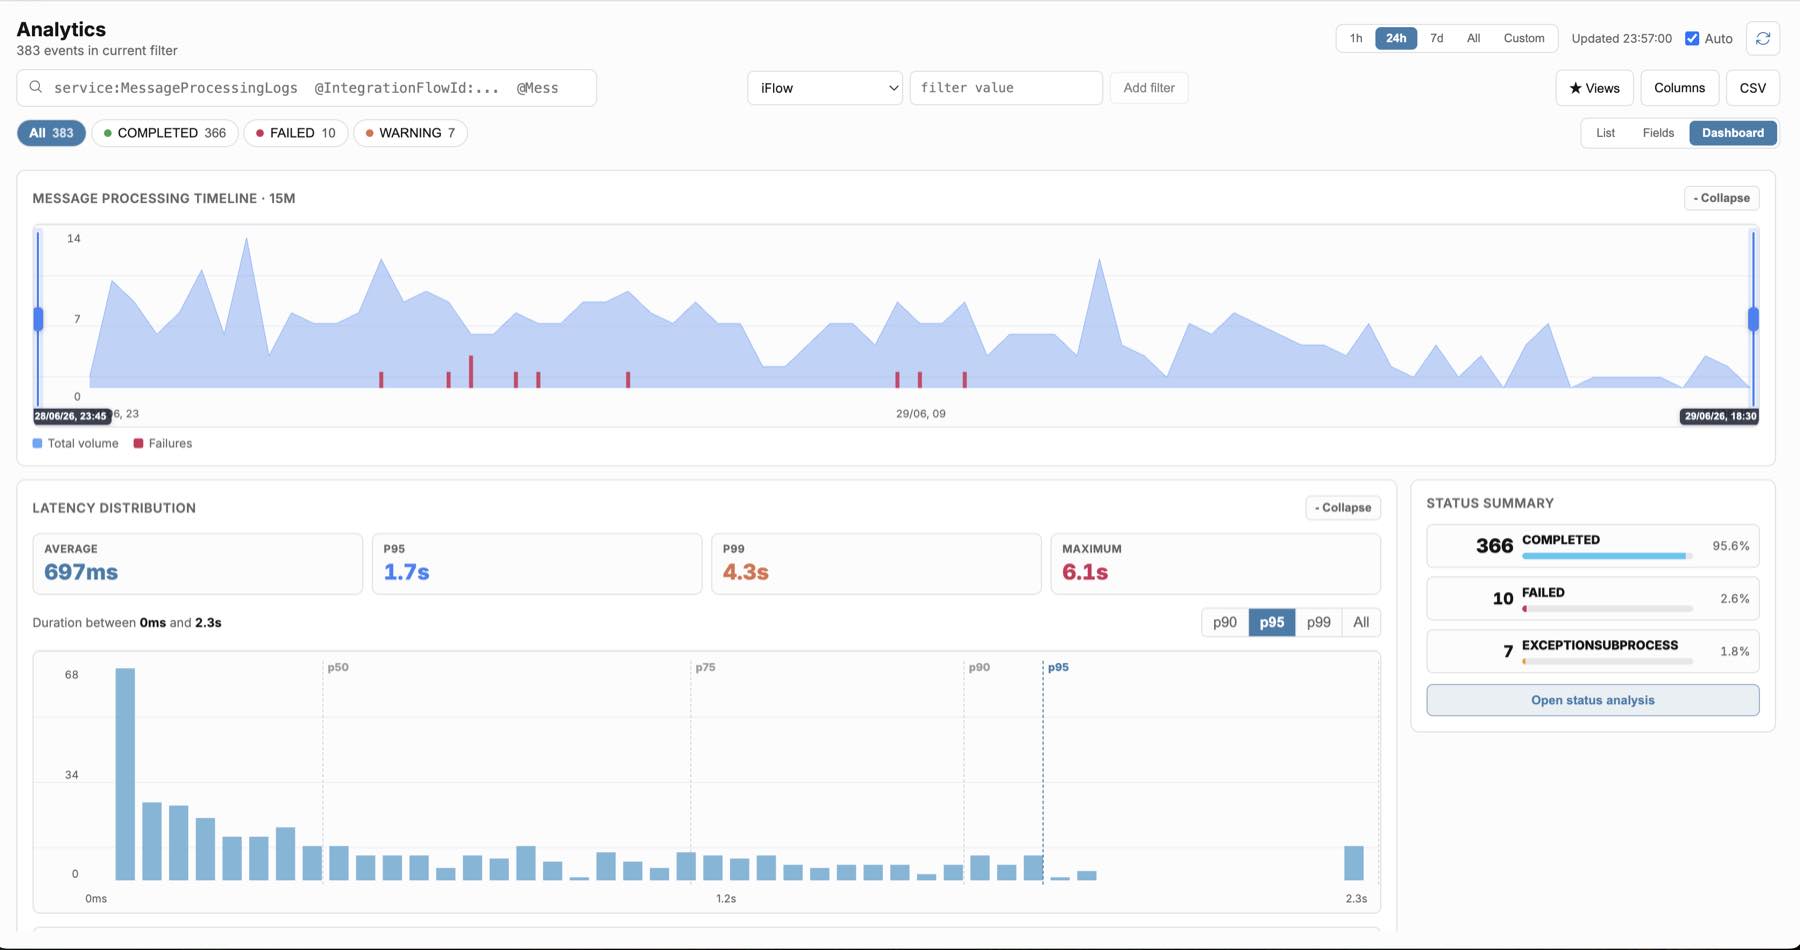Select the p90 percentile range
The height and width of the screenshot is (950, 1800).
[1225, 622]
